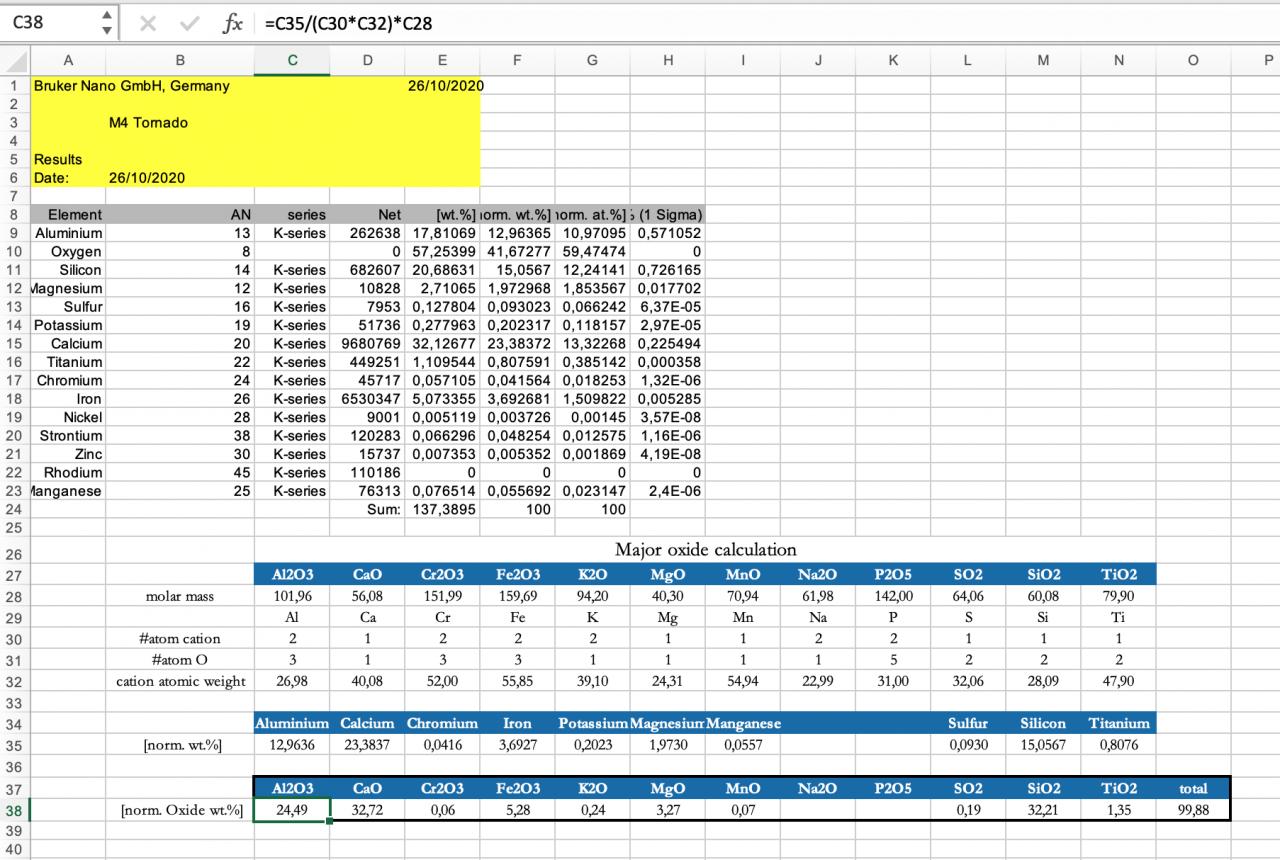Select the oxide value 1,35
Screen dimensions: 1280x860
point(1118,810)
